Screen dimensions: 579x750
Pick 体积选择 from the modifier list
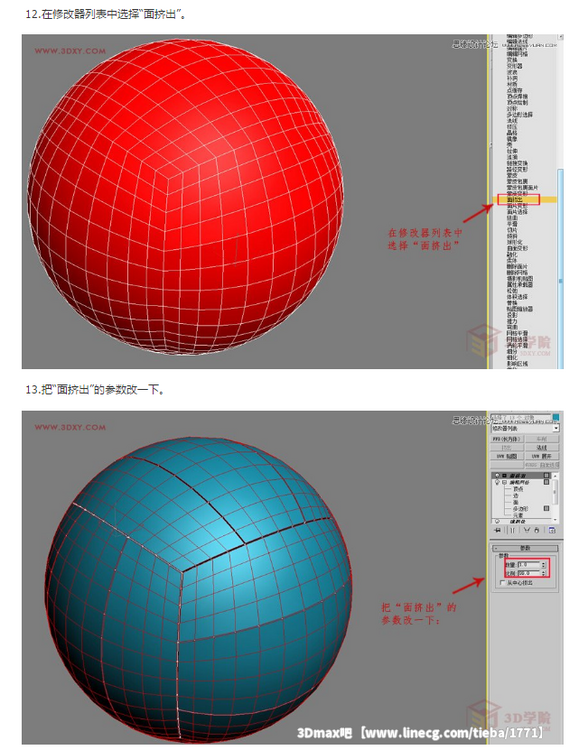(x=517, y=297)
